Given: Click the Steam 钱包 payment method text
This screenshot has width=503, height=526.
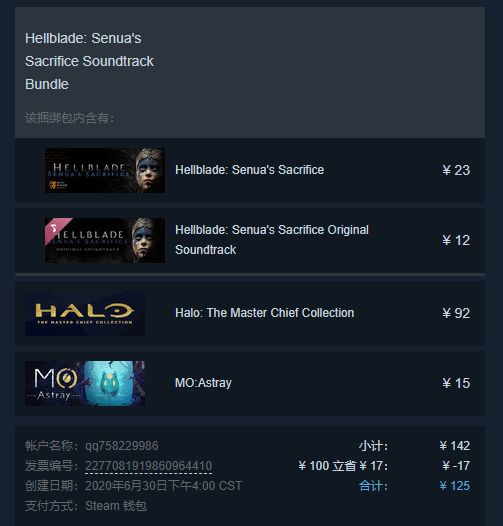Looking at the screenshot, I should [x=116, y=506].
